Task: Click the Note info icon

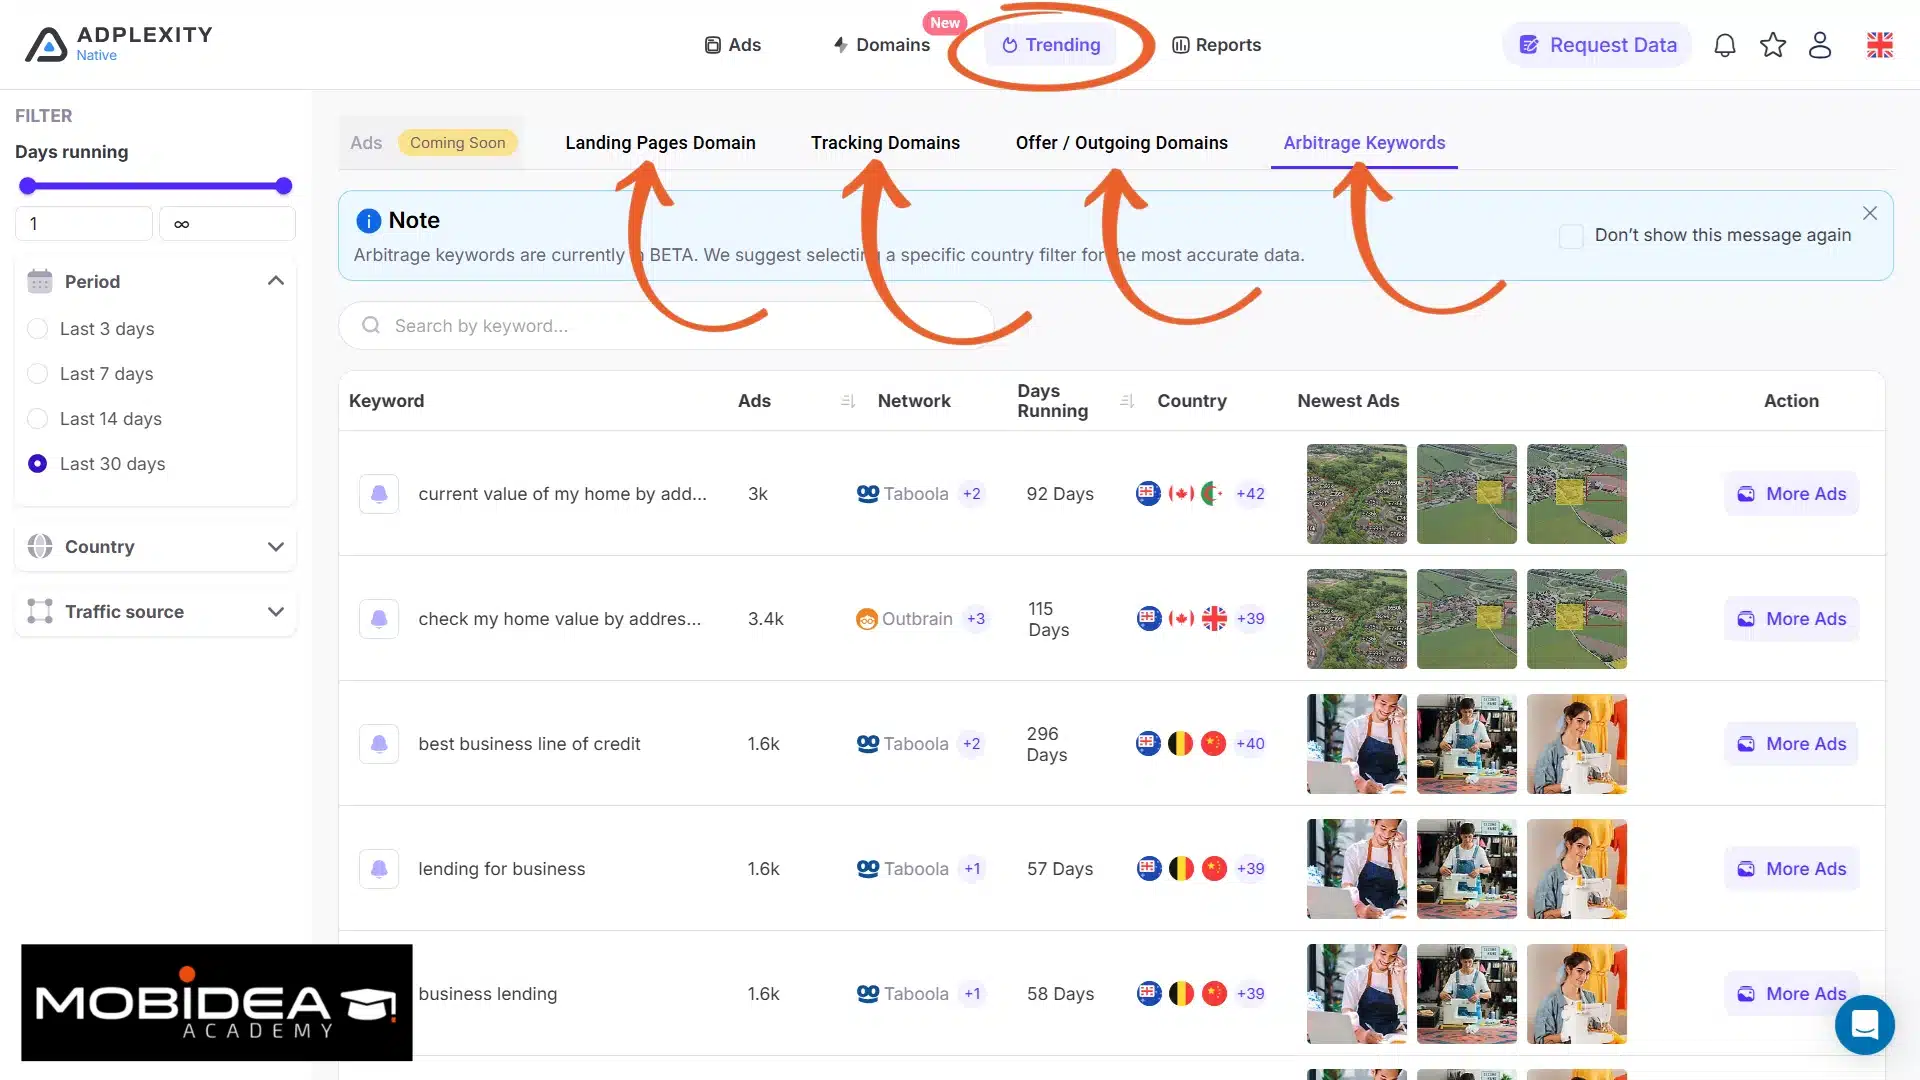Action: (x=368, y=220)
